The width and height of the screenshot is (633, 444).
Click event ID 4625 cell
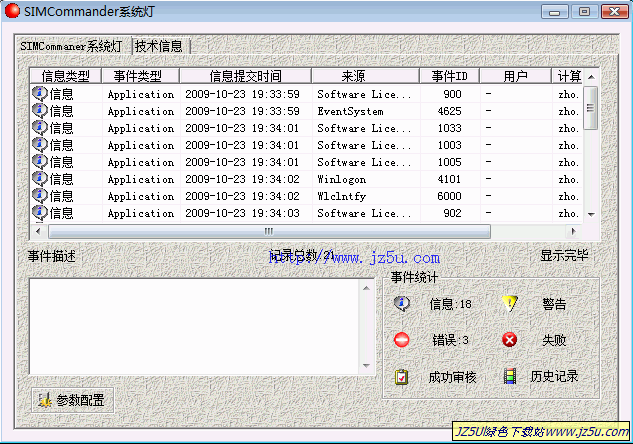click(449, 111)
